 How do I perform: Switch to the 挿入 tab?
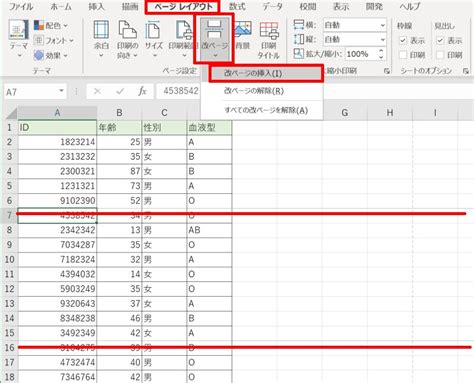[96, 6]
